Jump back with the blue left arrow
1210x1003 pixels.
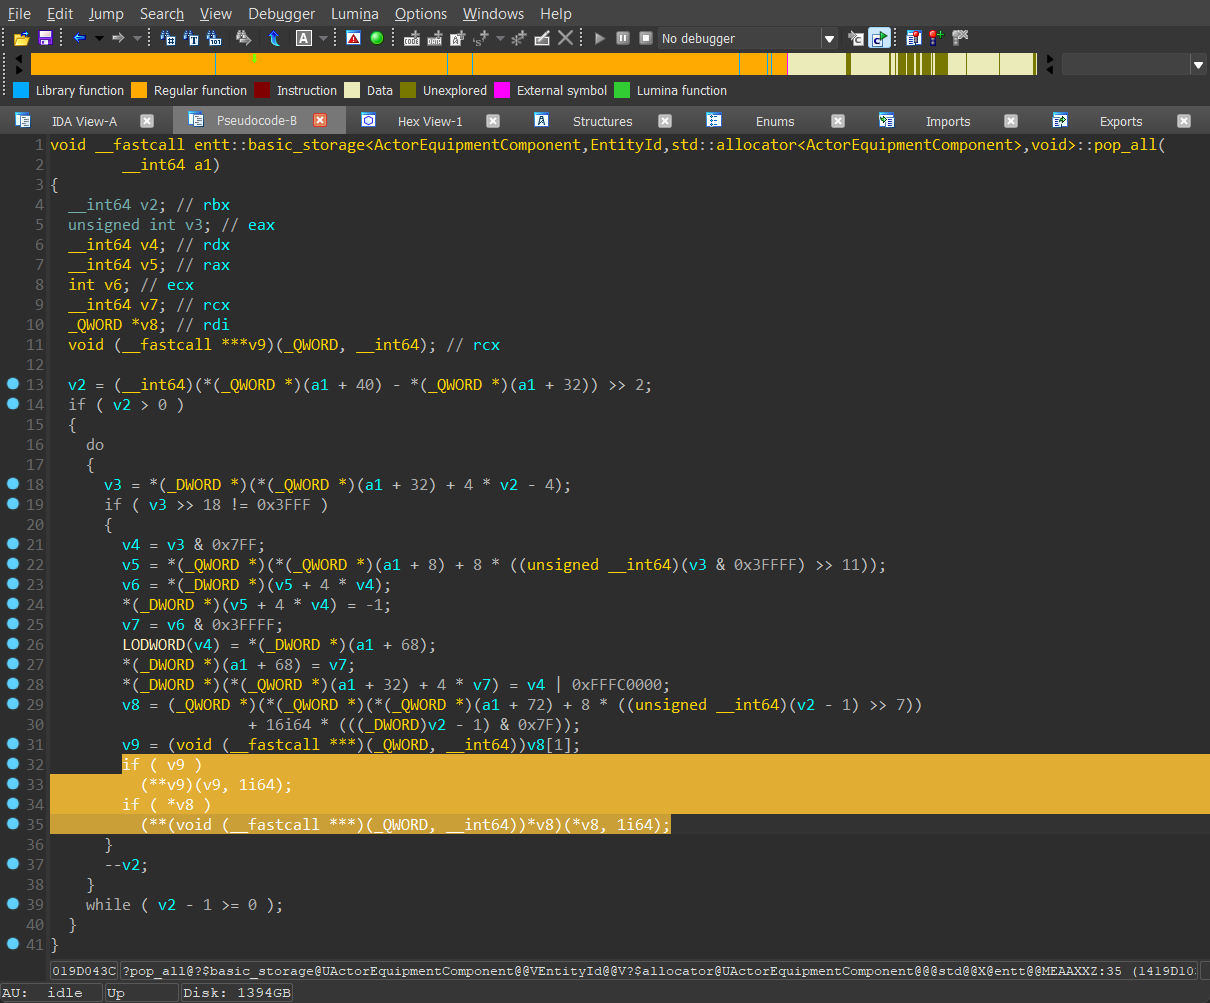point(78,38)
